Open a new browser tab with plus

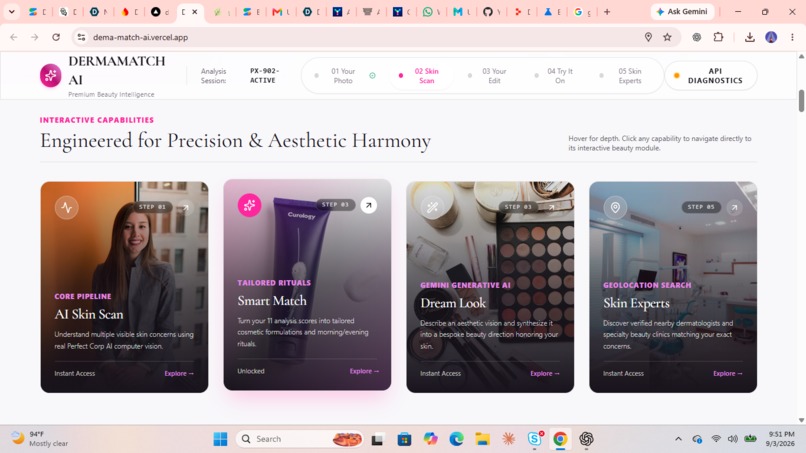click(x=607, y=12)
